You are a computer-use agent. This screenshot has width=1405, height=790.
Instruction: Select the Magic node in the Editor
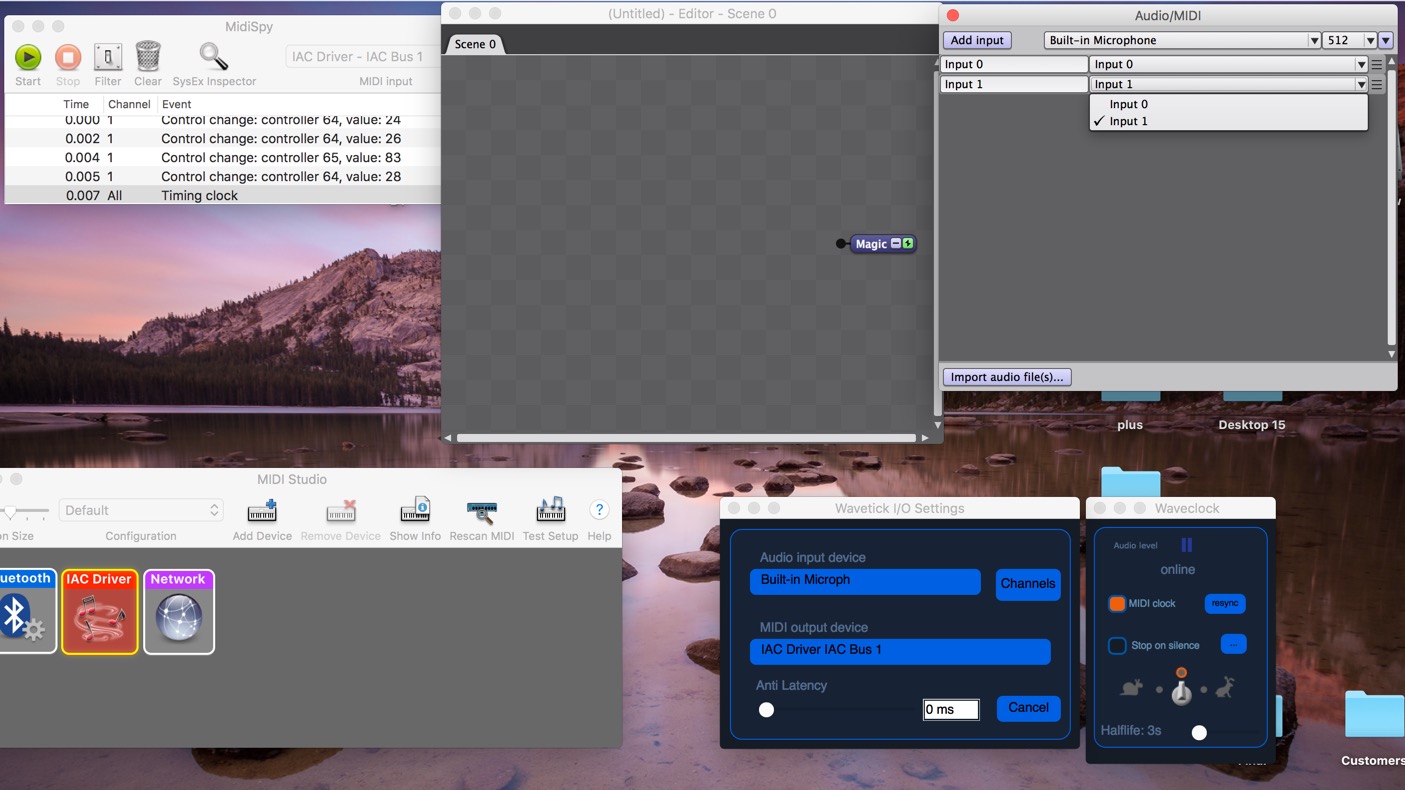tap(871, 244)
